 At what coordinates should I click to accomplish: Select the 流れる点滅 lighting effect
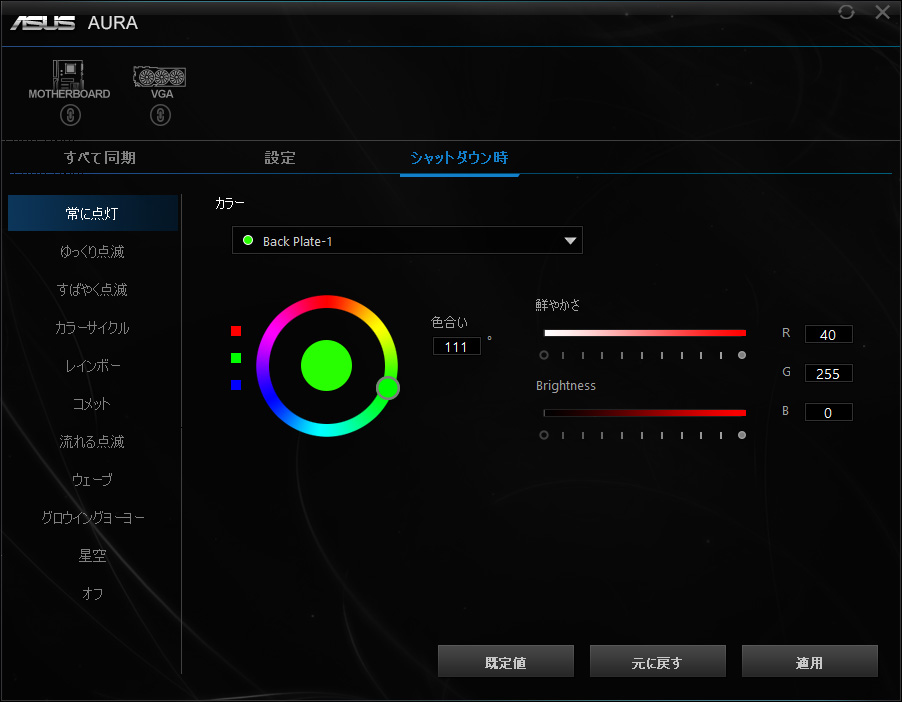click(x=93, y=441)
